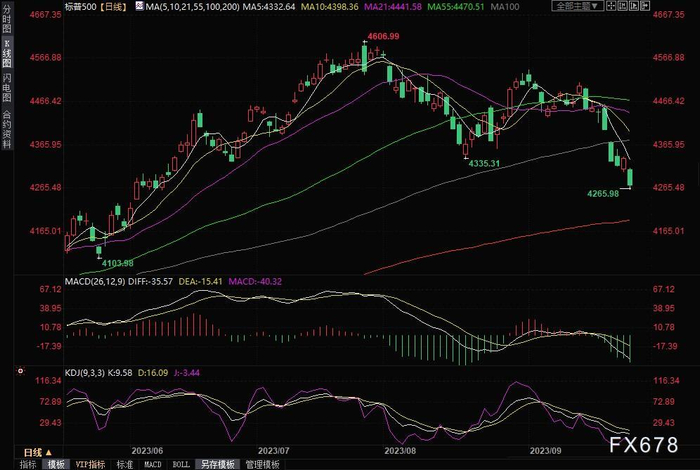The height and width of the screenshot is (470, 700).
Task: Apply the 标准 template
Action: [x=125, y=465]
